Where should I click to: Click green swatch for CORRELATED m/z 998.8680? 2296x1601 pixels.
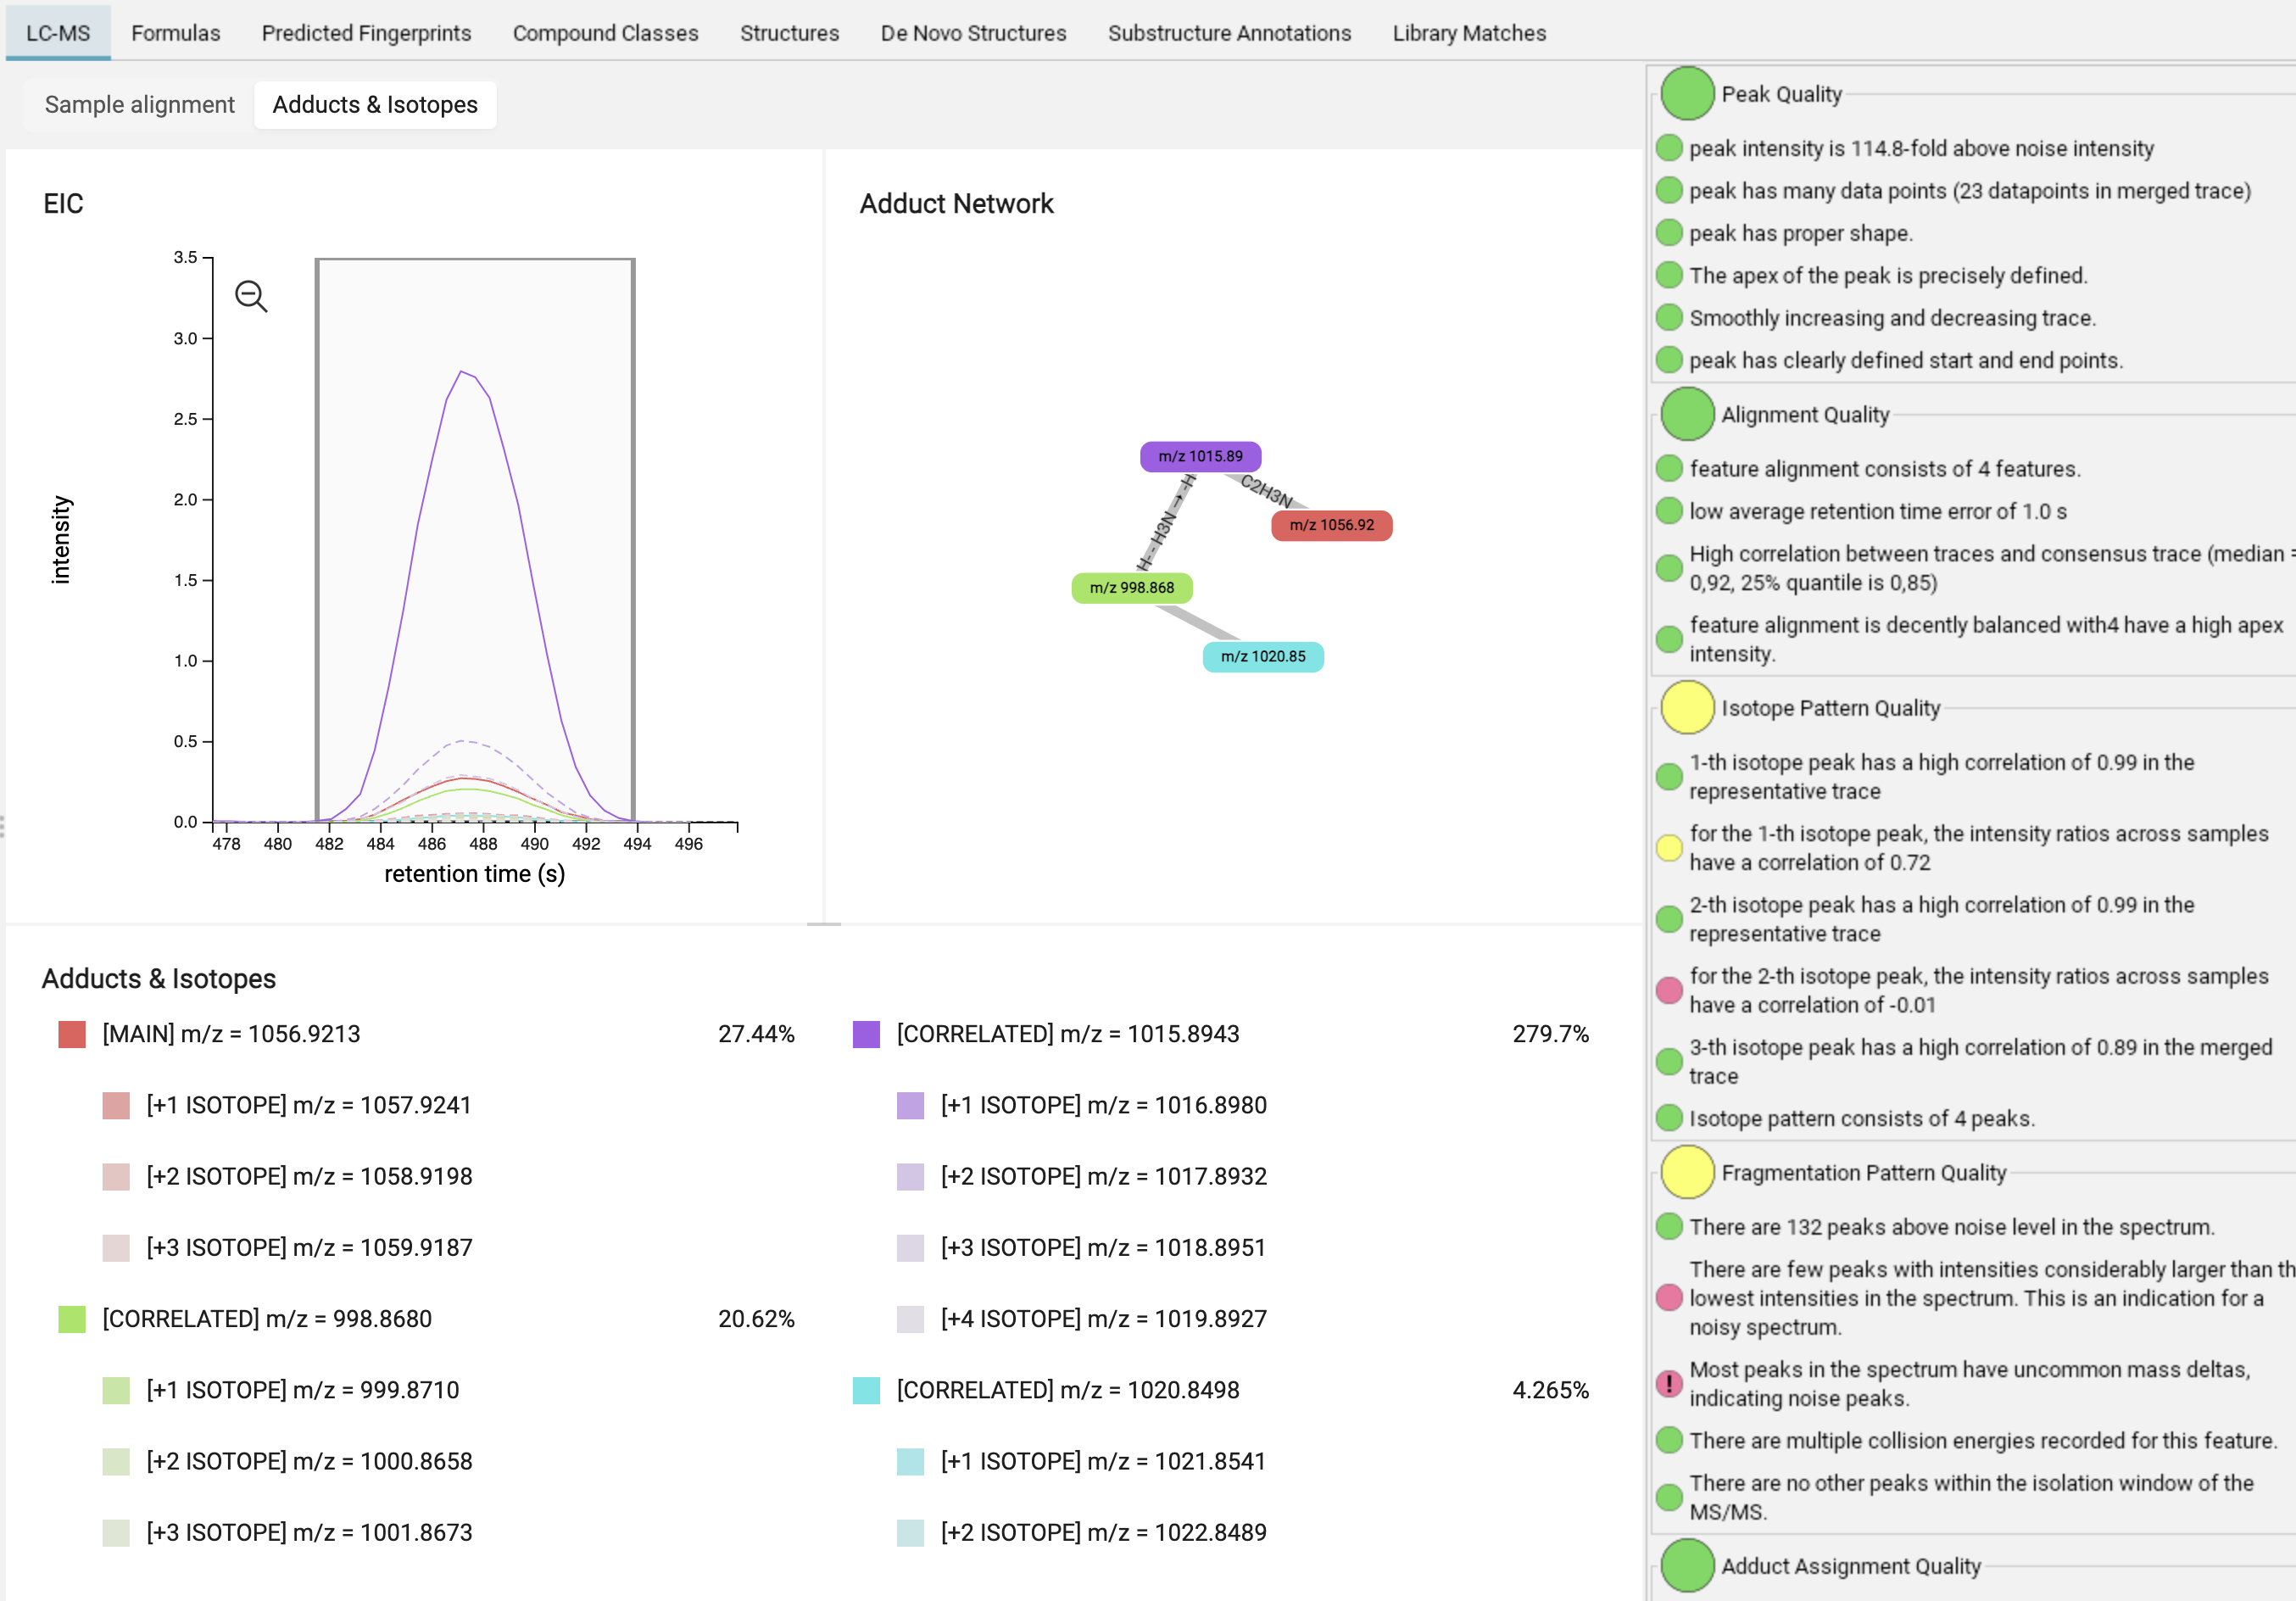[72, 1319]
